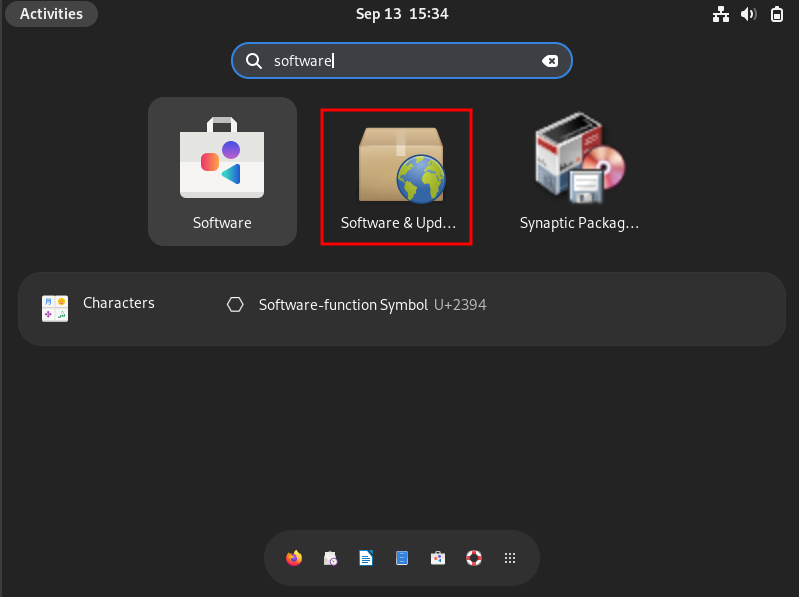The width and height of the screenshot is (799, 597).
Task: Show all applications grid
Action: (510, 558)
